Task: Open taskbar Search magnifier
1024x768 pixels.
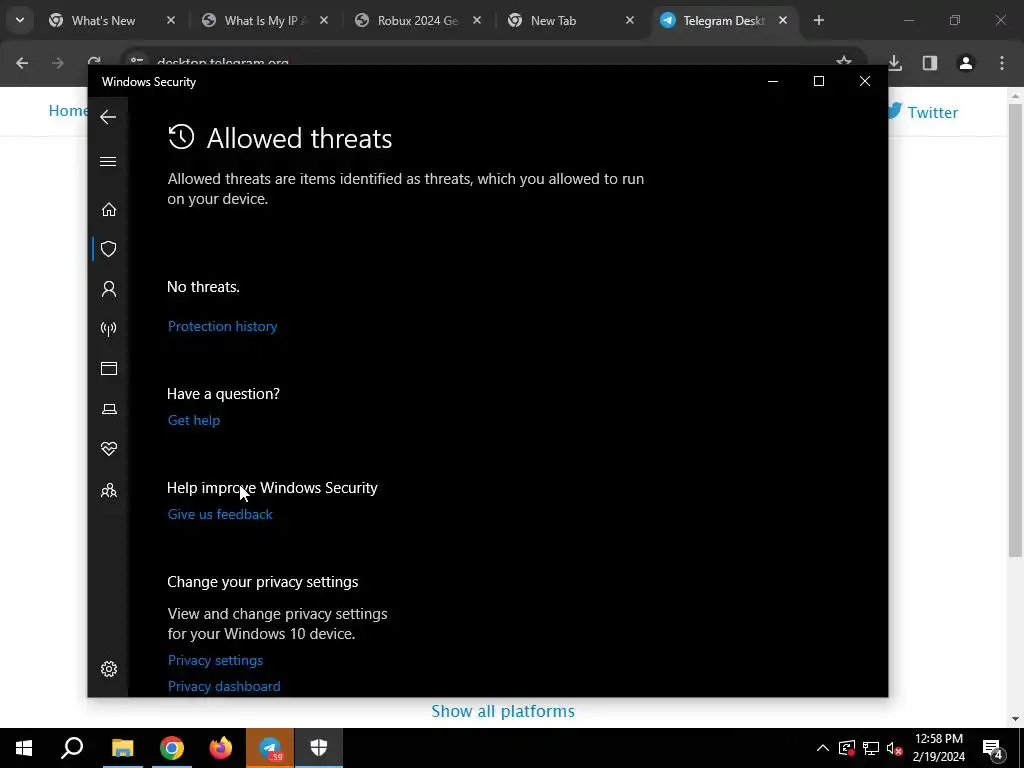Action: point(72,748)
